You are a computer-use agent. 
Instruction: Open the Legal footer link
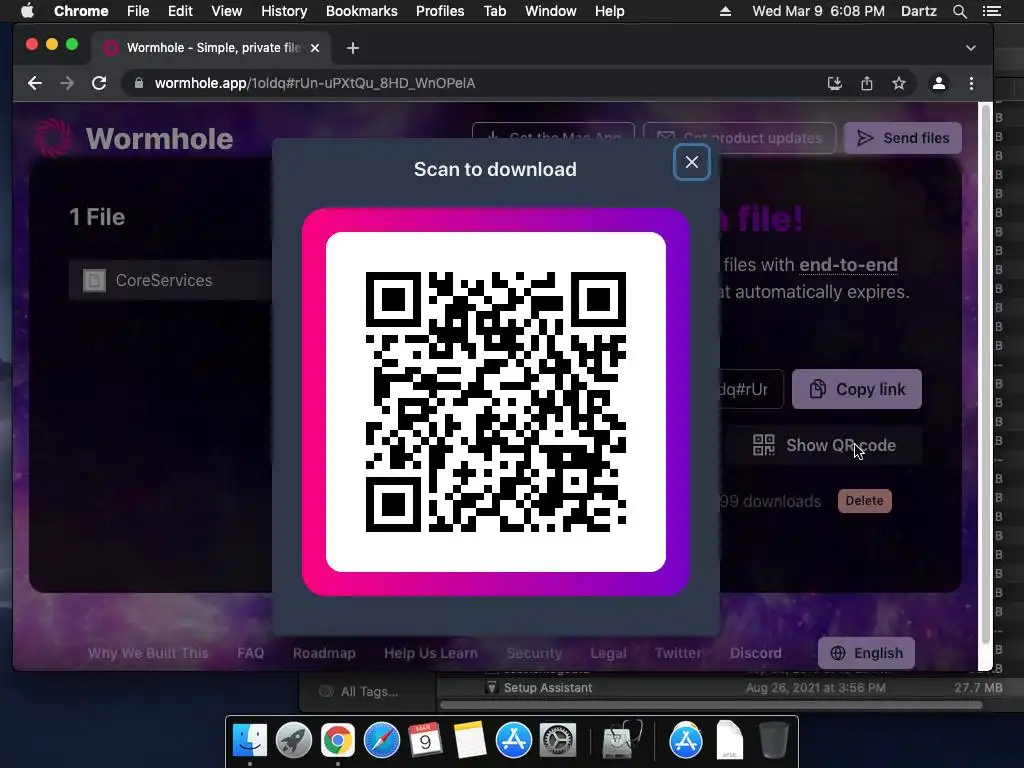609,653
